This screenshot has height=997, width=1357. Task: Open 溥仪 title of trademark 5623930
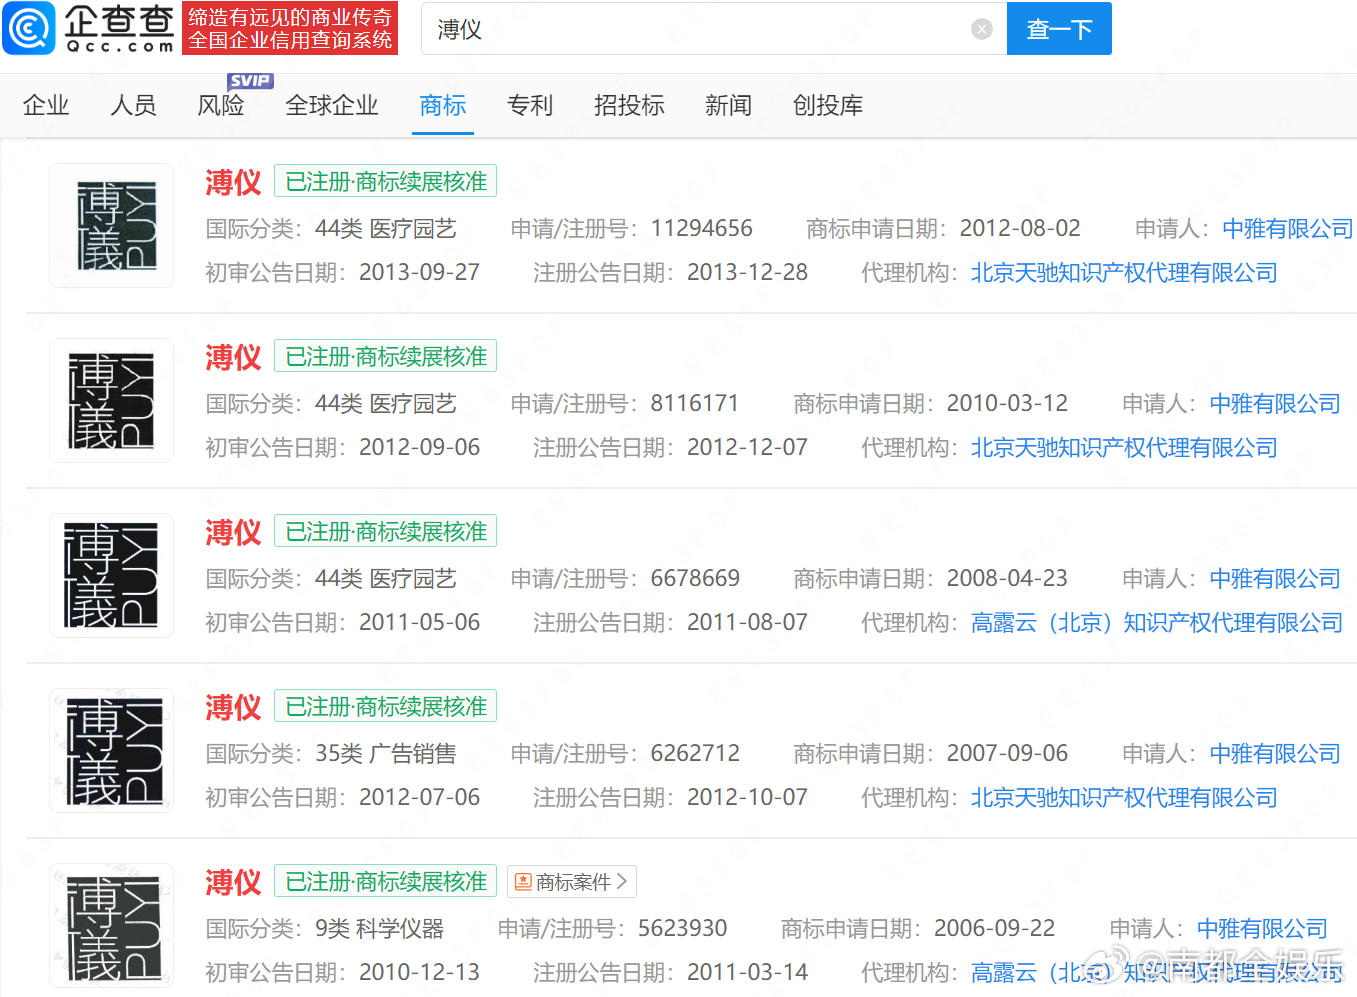233,882
